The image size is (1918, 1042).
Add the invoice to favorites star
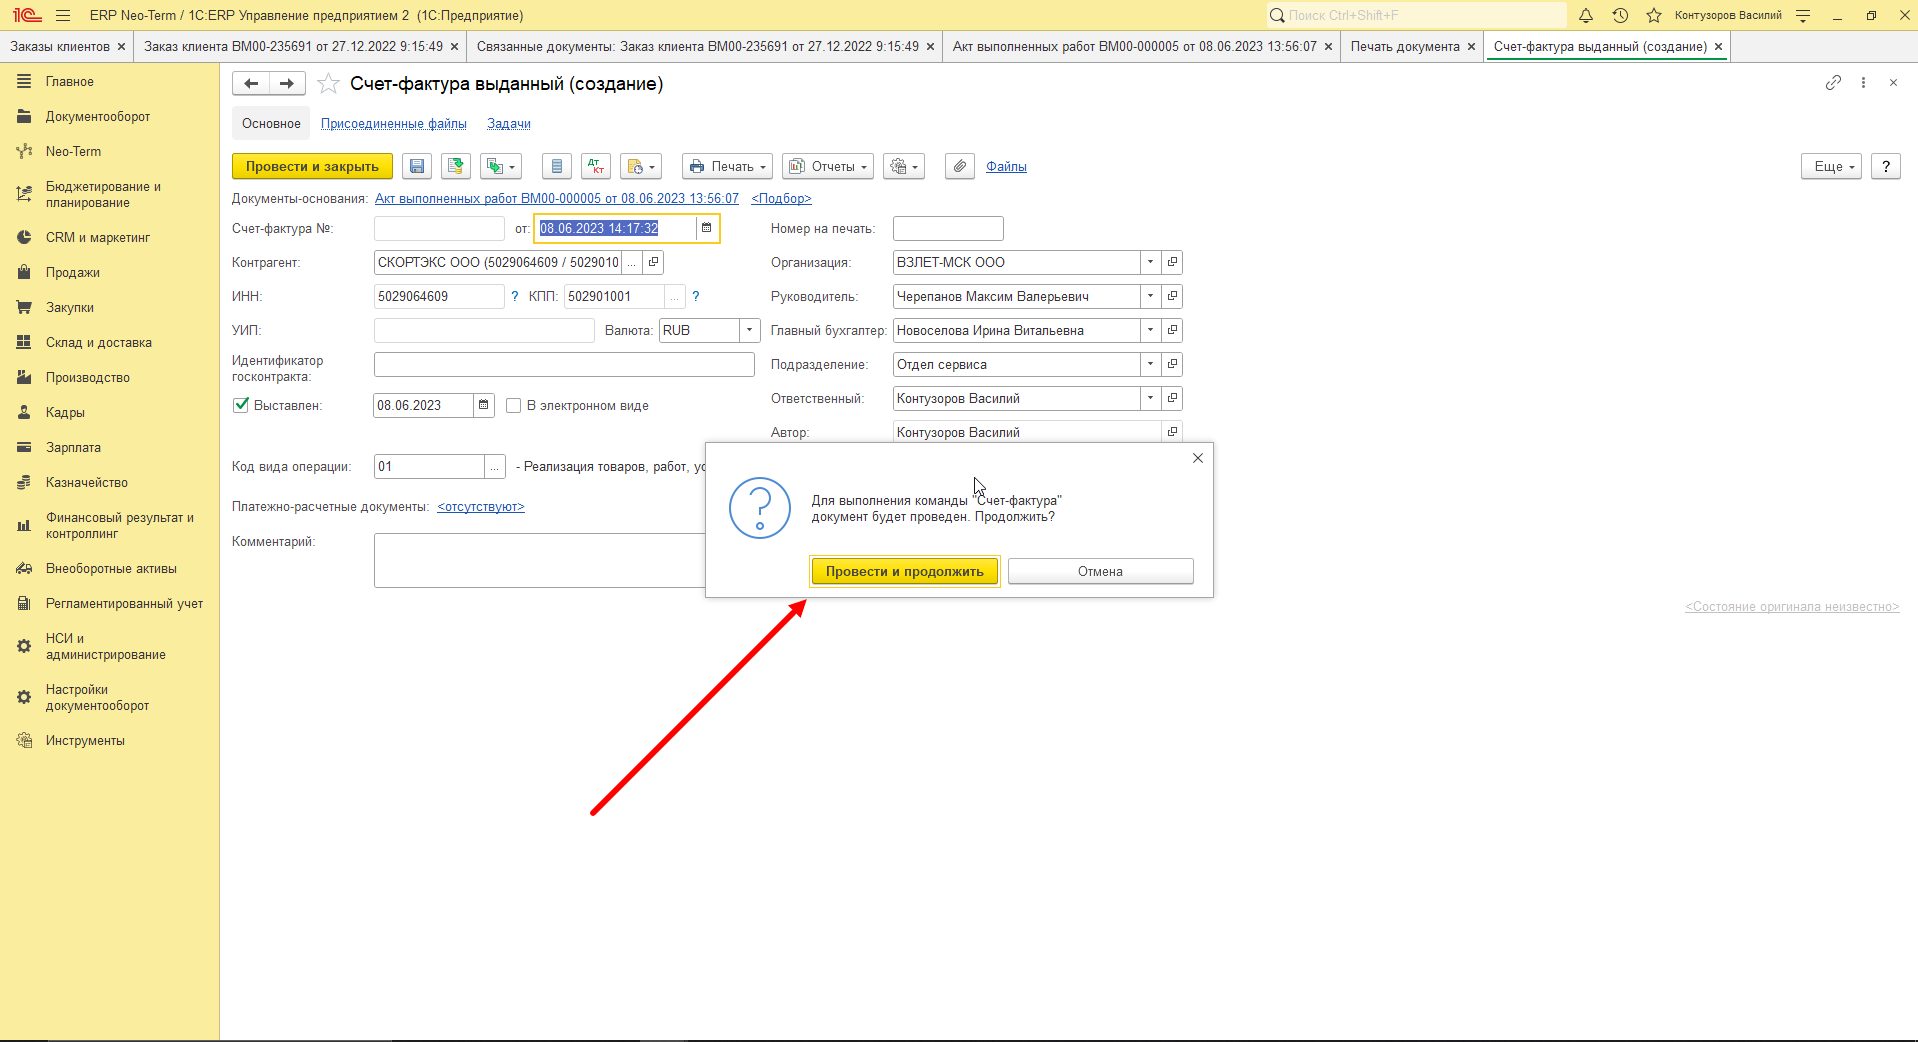coord(328,84)
